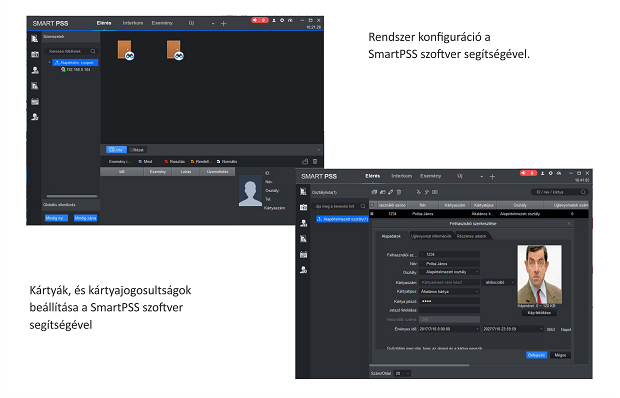Switch to Esemény tab in upper-left window
Screen dimensions: 620x398
162,23
